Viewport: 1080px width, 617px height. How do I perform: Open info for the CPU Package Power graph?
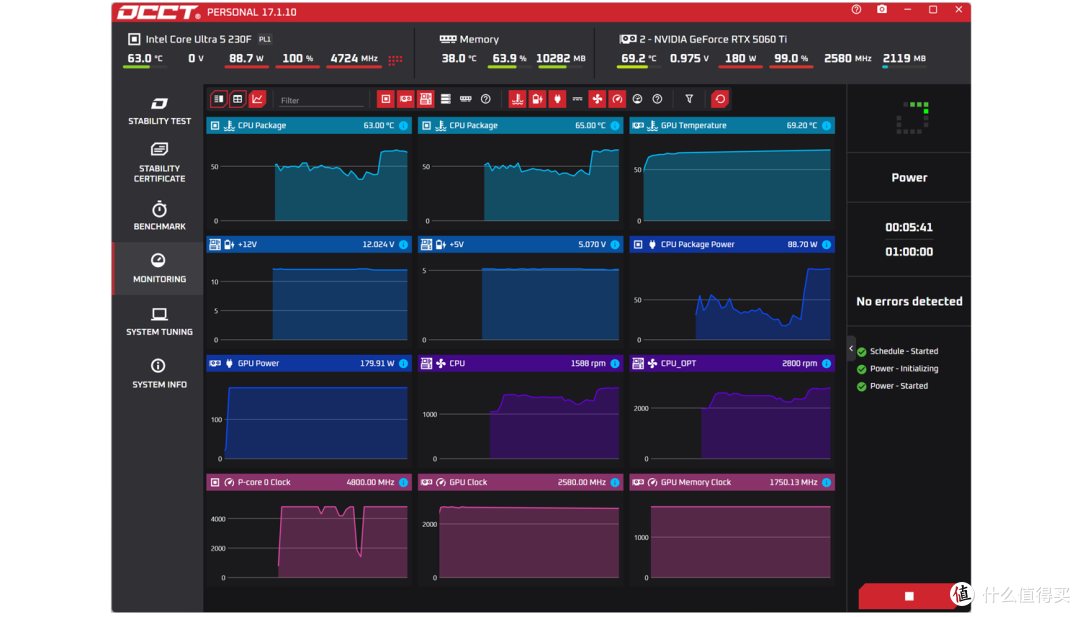(827, 244)
